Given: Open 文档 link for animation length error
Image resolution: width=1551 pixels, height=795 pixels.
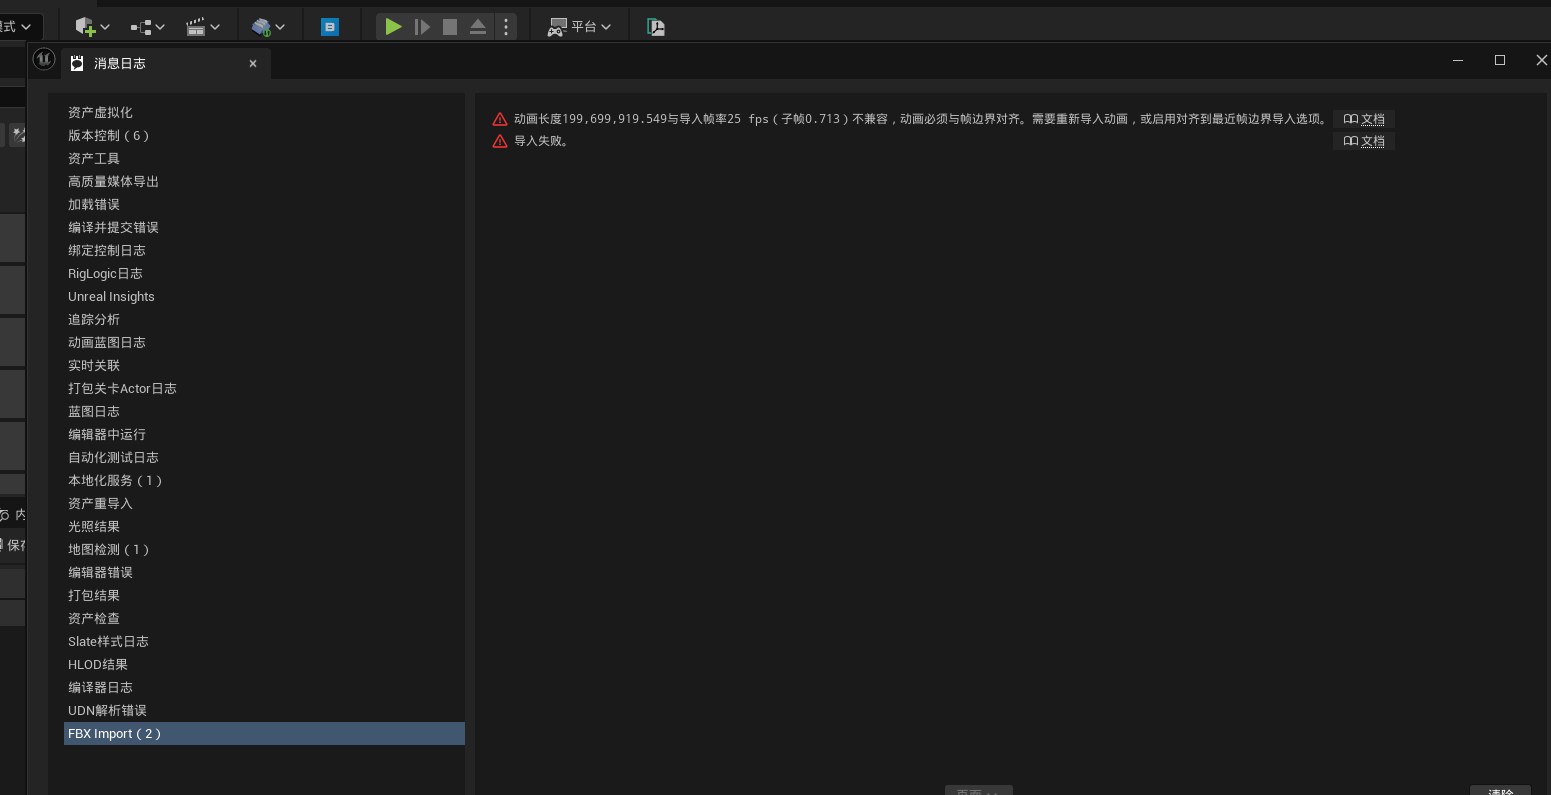Looking at the screenshot, I should point(1364,119).
